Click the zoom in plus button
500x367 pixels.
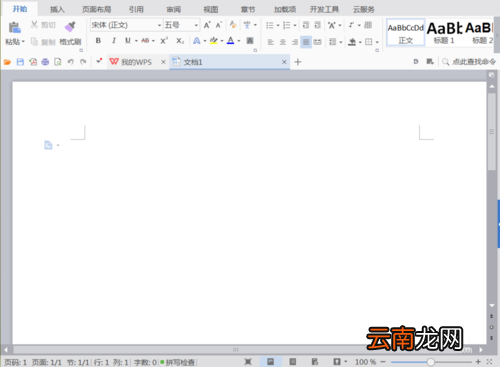(478, 362)
